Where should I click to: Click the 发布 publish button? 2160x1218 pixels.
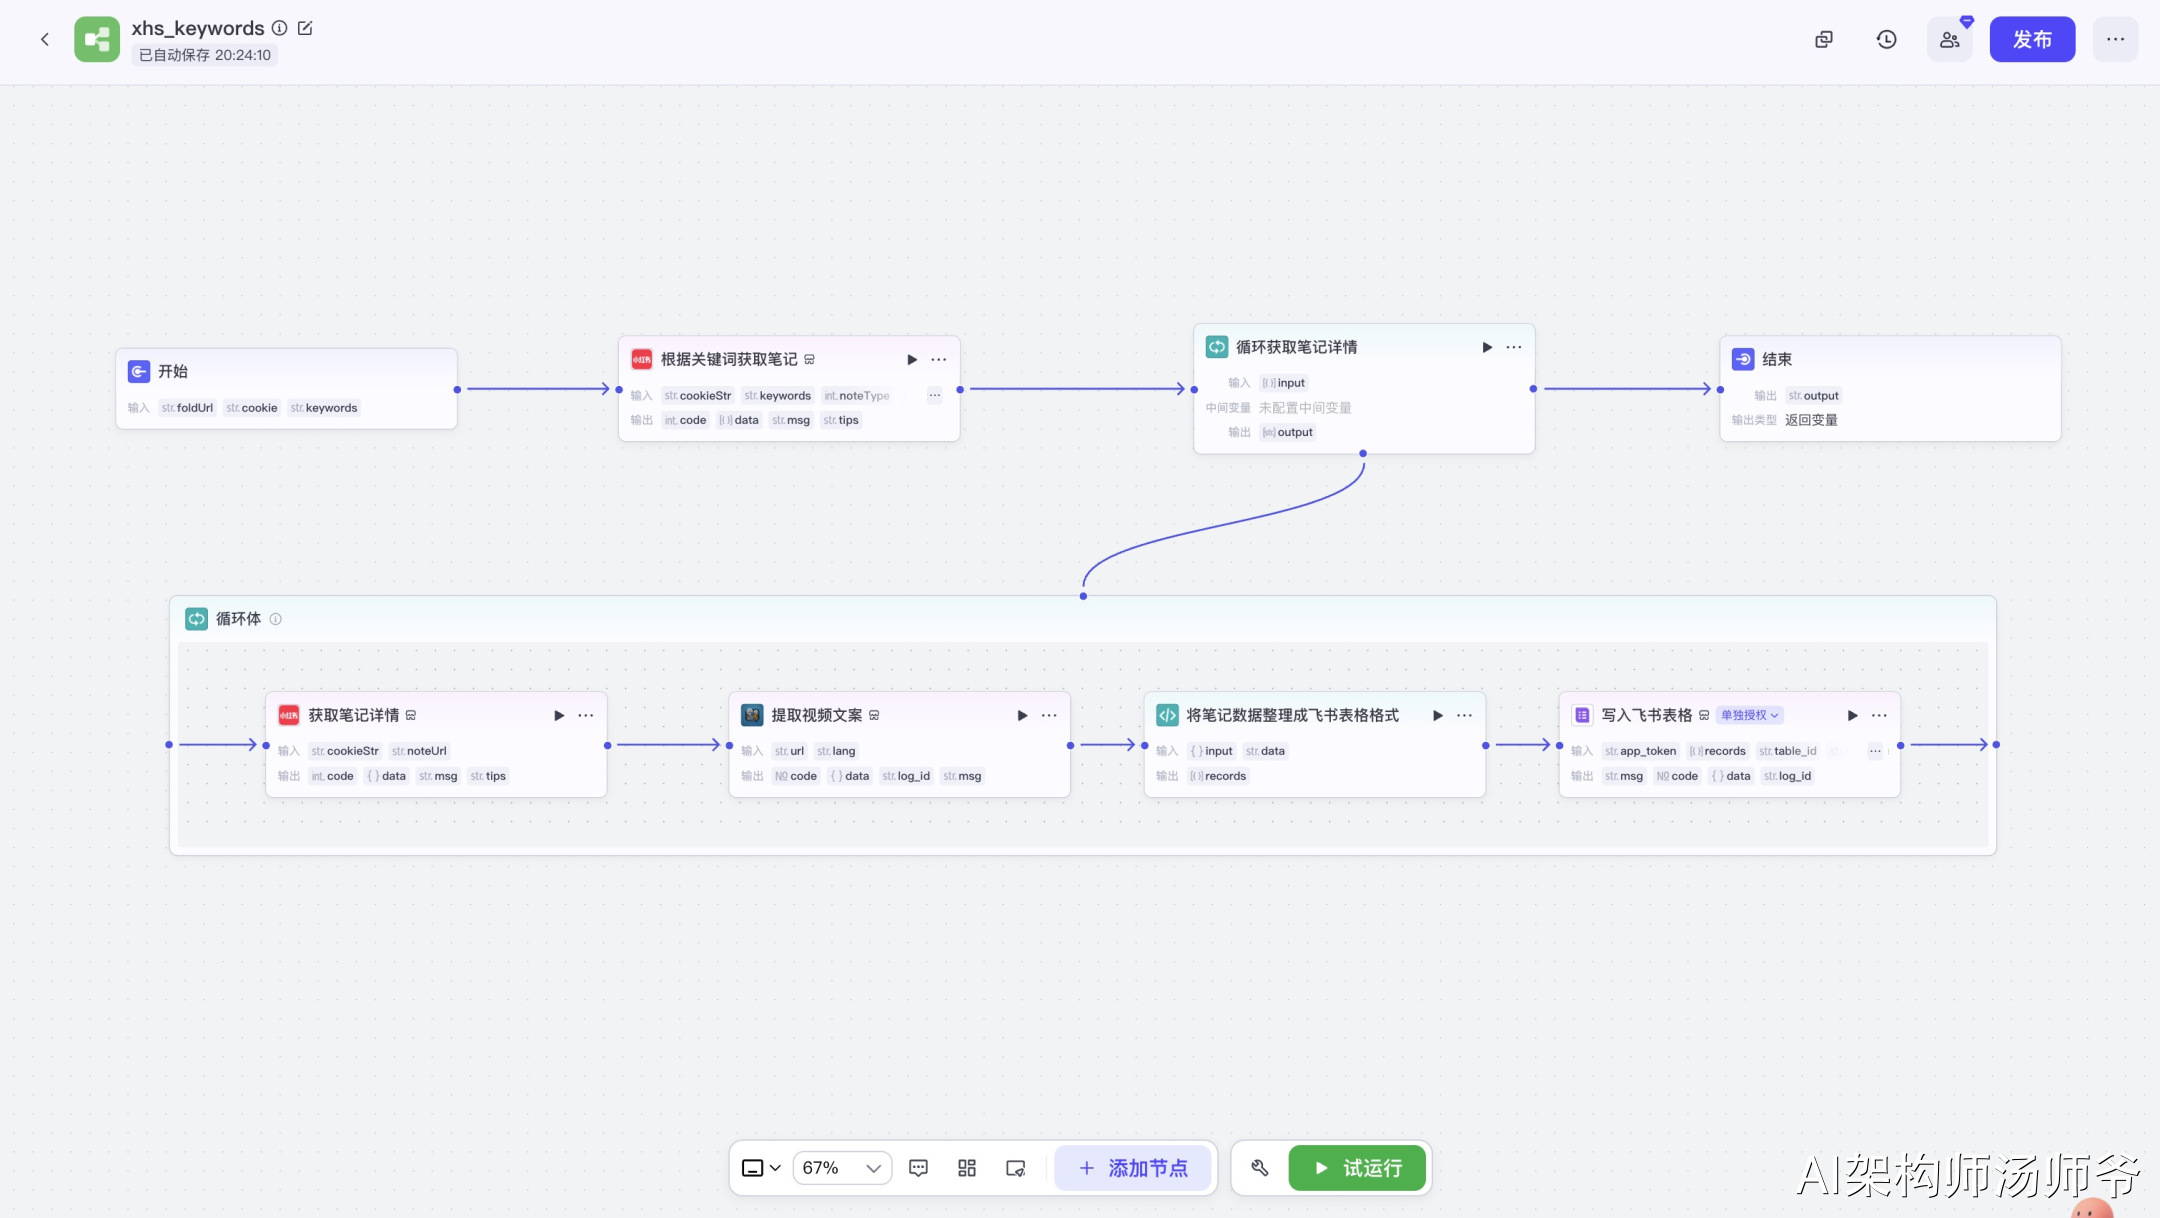(x=2031, y=40)
